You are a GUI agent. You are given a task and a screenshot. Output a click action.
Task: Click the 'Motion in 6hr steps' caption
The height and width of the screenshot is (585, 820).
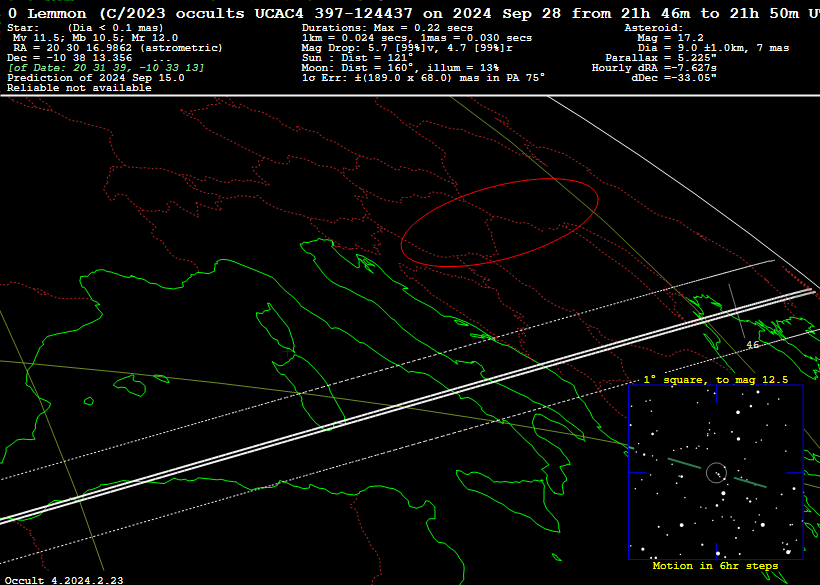pos(715,566)
